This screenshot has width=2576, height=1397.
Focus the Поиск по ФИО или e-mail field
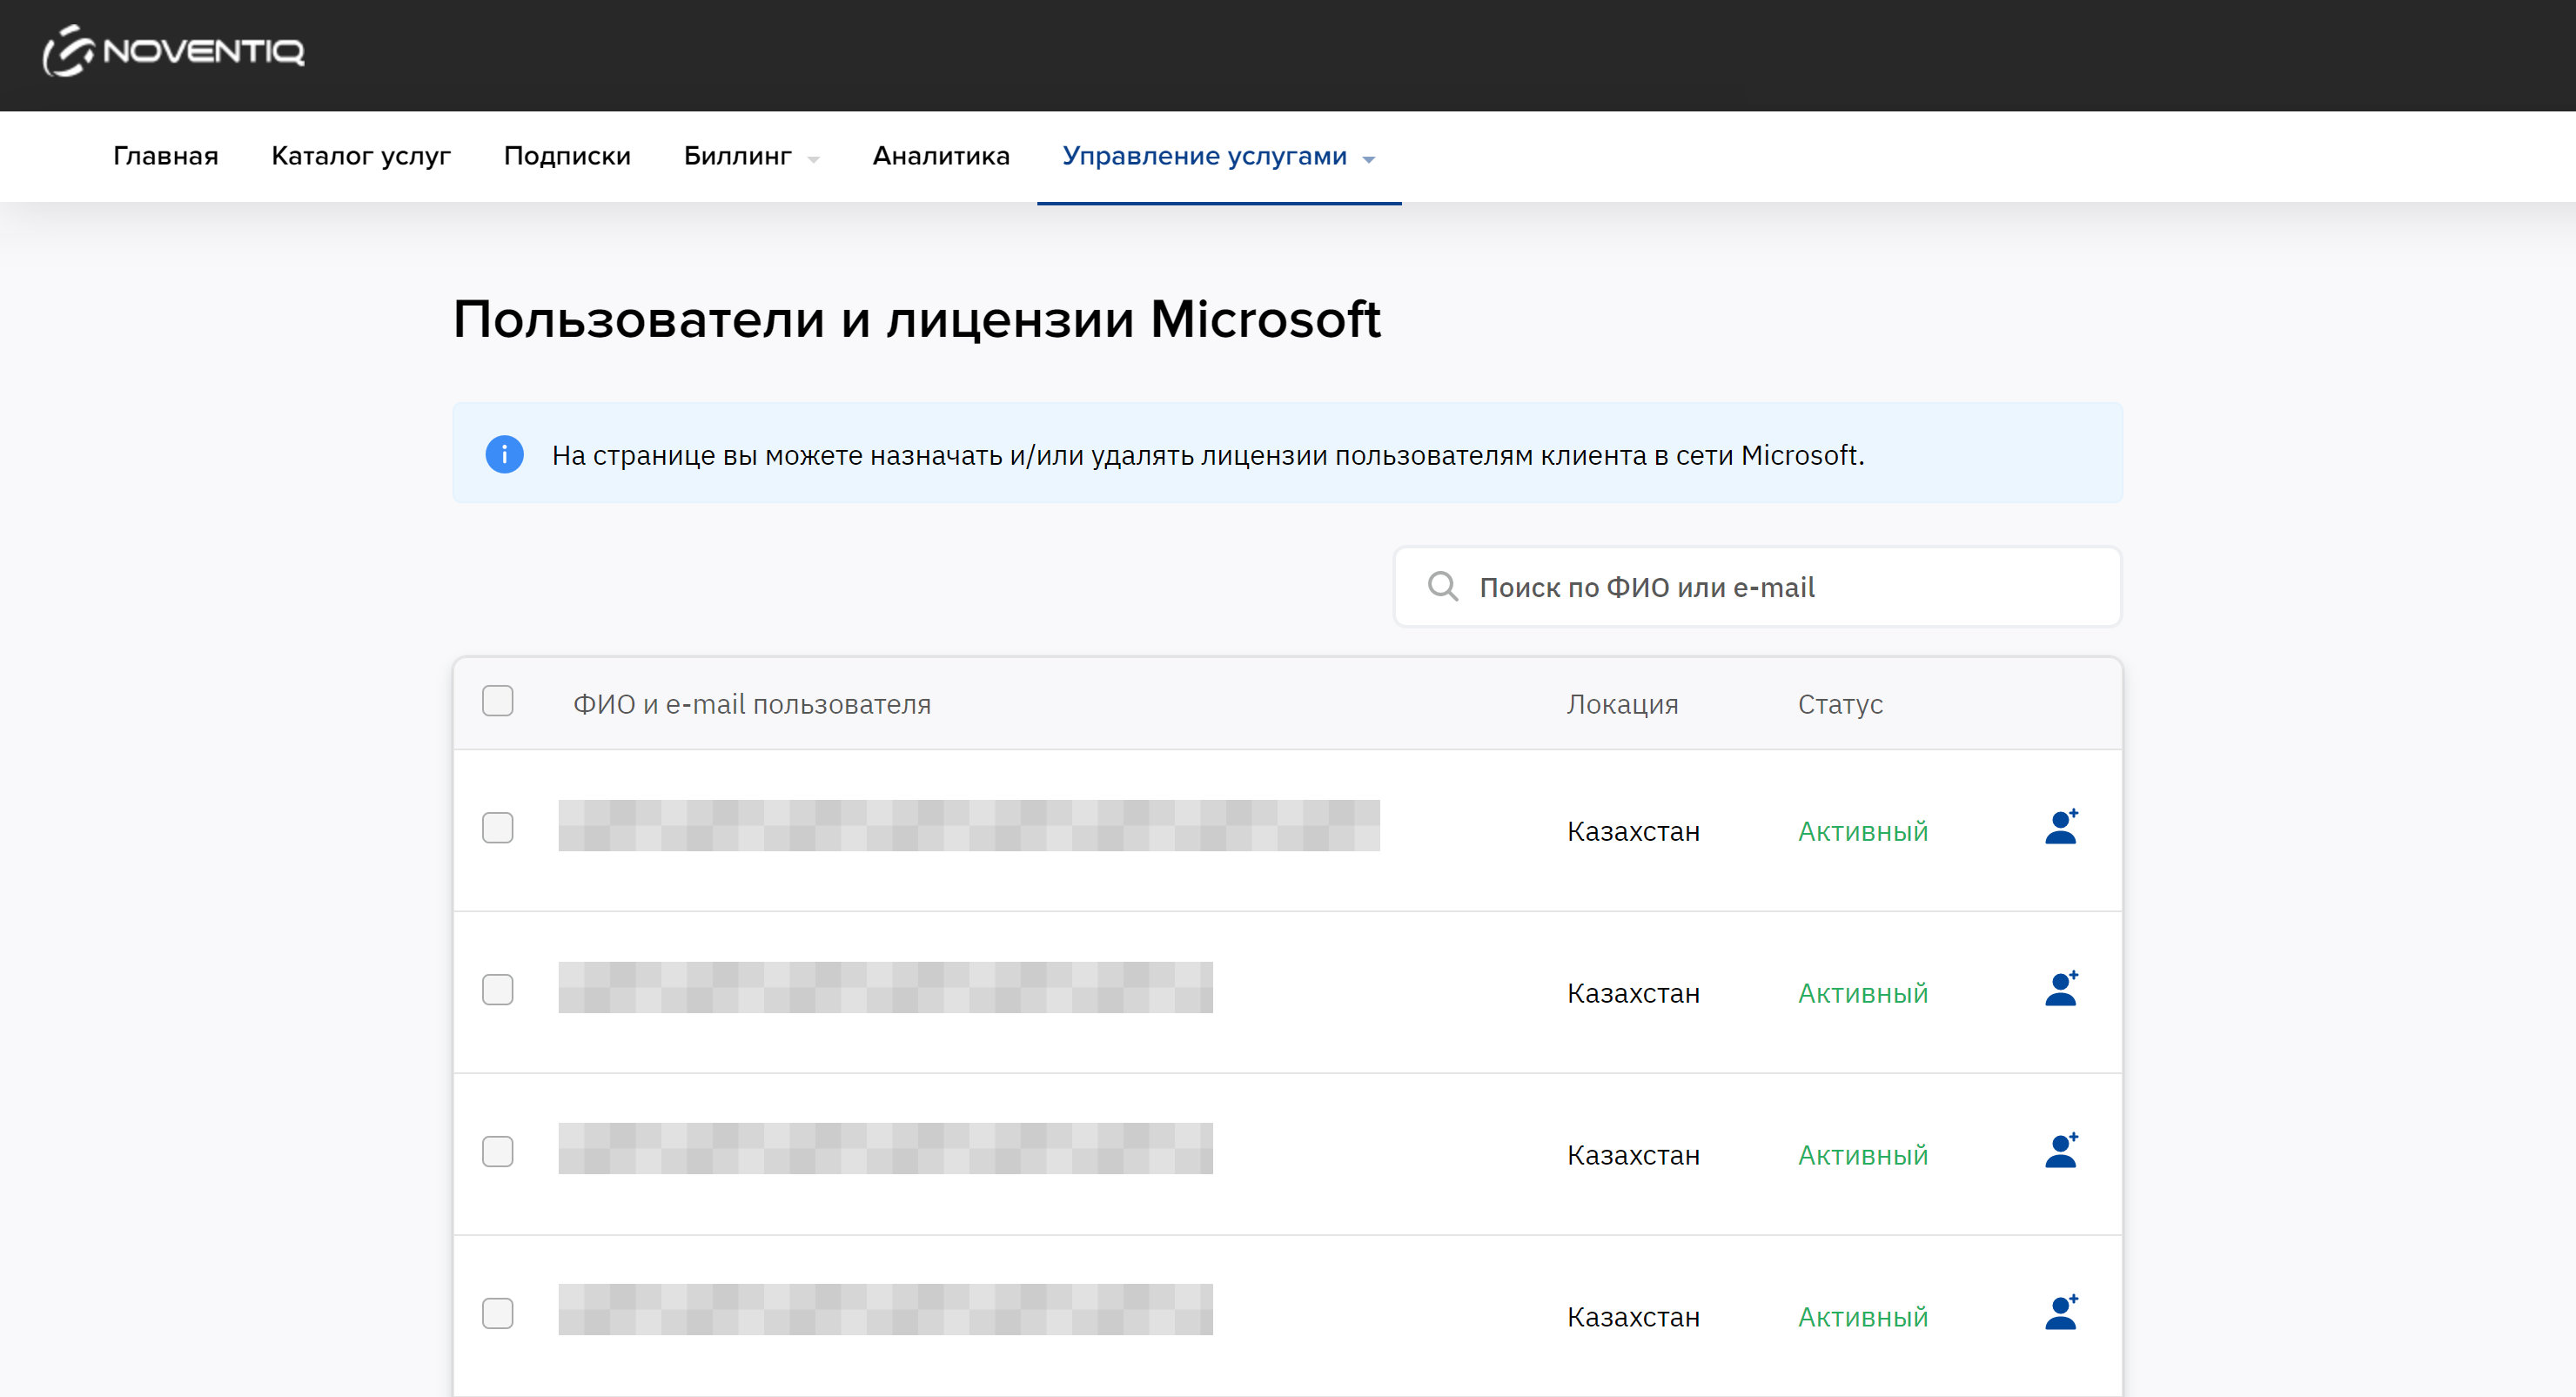tap(1780, 588)
